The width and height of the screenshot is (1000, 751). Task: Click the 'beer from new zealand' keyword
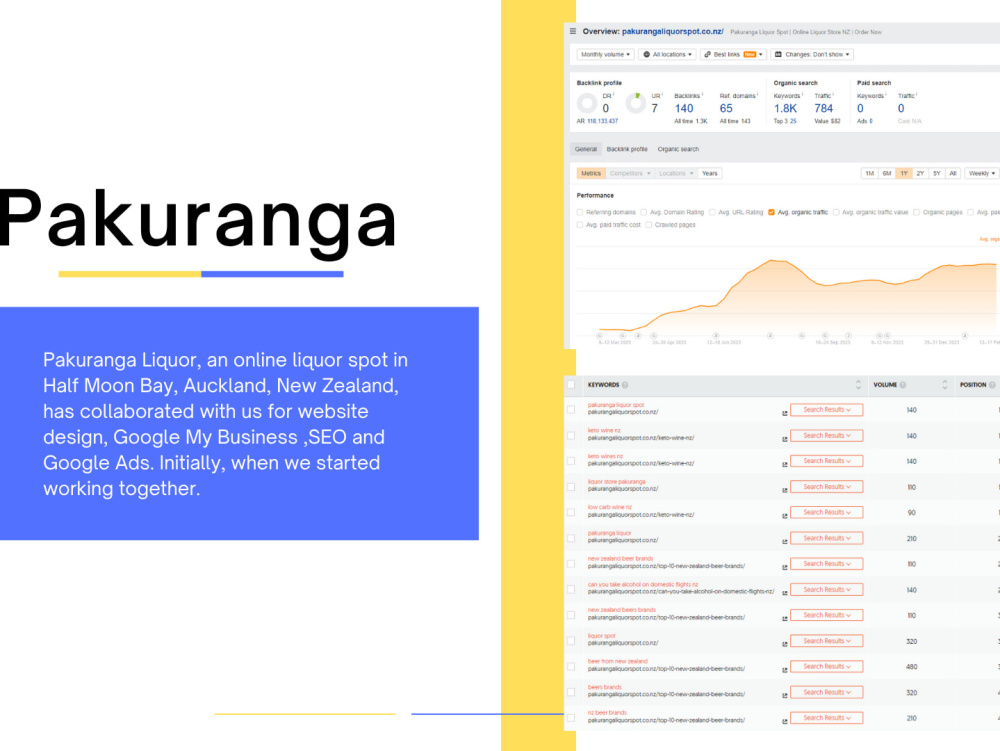point(617,662)
